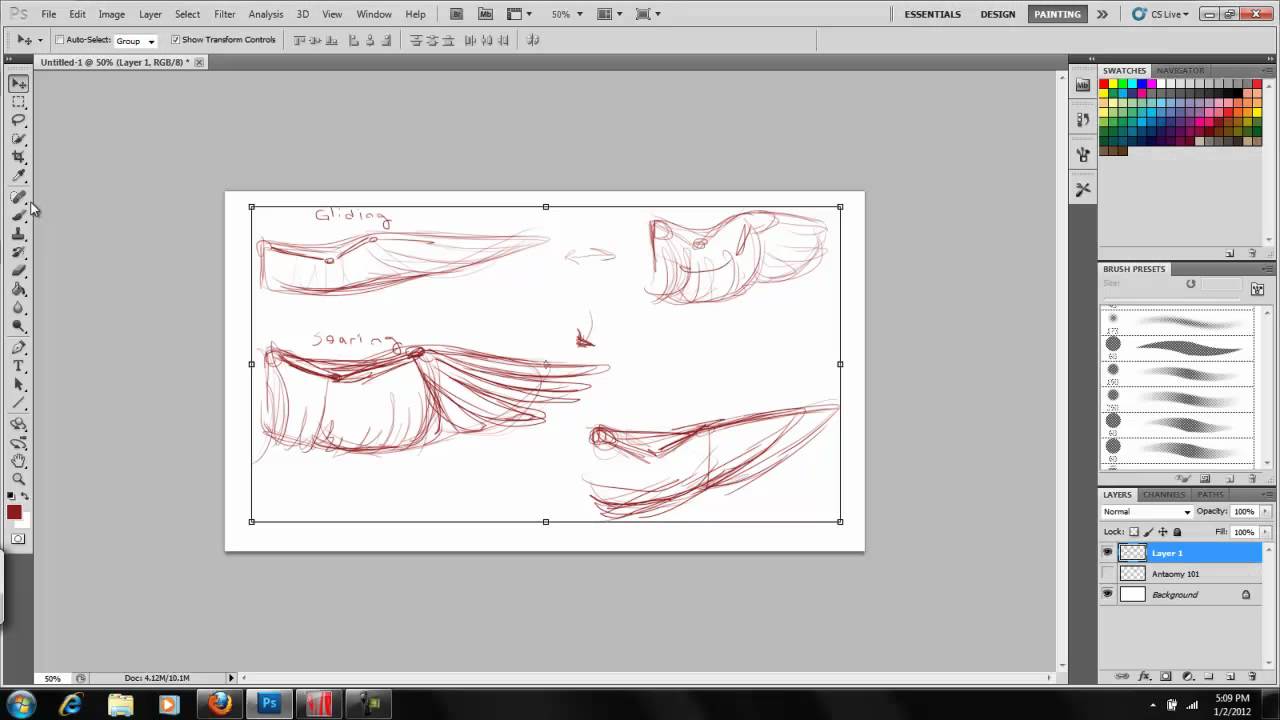Select the Brush tool

coord(18,215)
